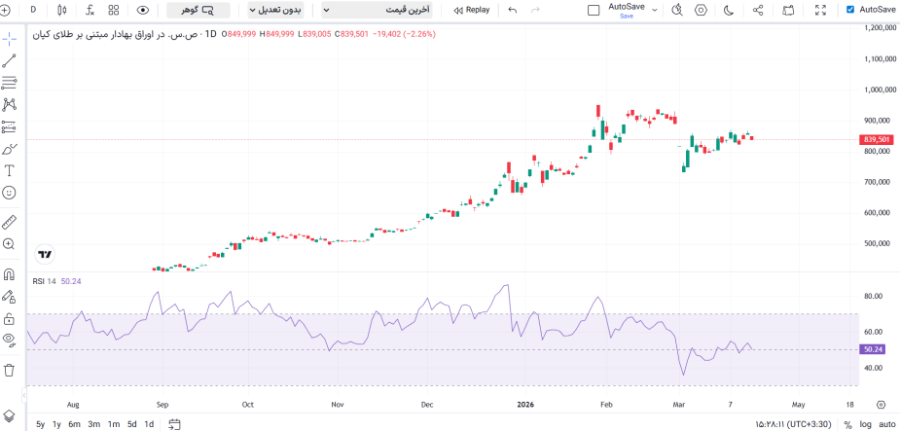Select the 839,501 current price label
The height and width of the screenshot is (431, 900).
875,139
